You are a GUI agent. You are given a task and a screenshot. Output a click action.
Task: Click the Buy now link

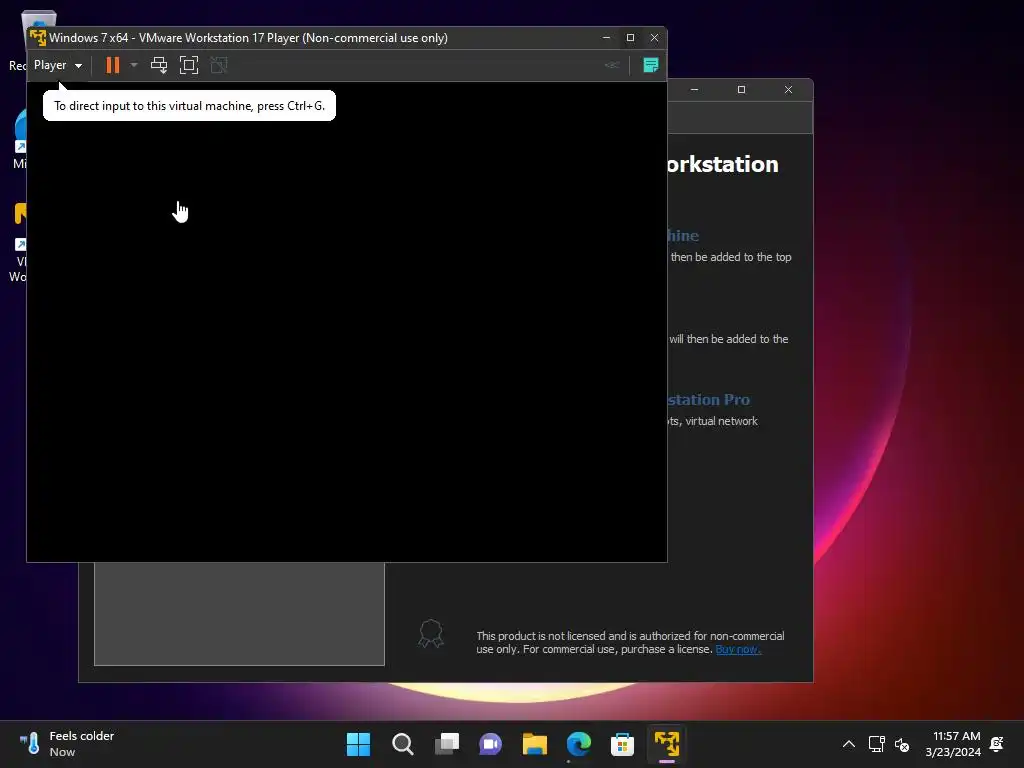[738, 649]
